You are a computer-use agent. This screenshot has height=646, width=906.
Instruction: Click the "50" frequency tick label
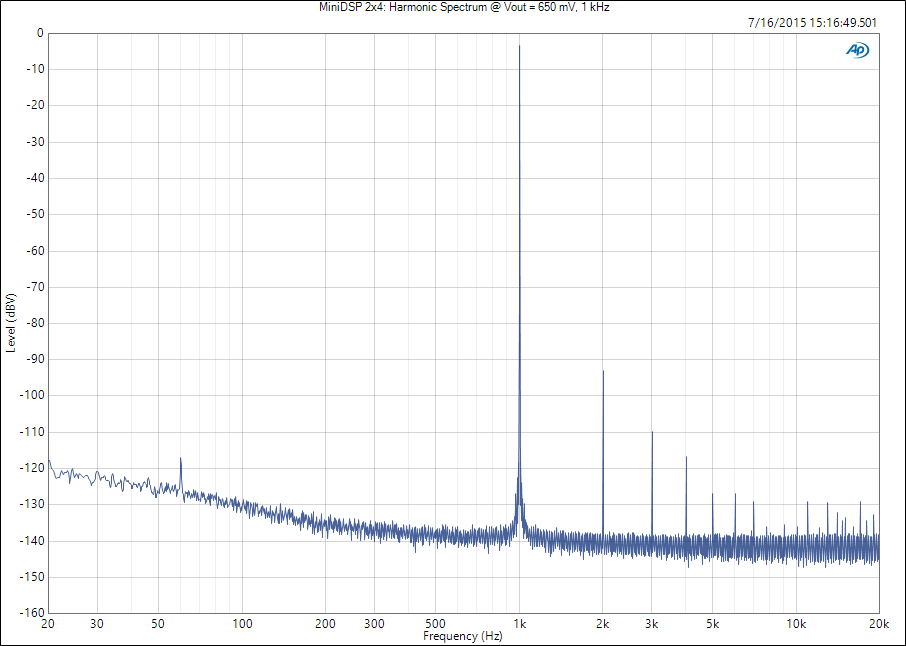click(158, 624)
